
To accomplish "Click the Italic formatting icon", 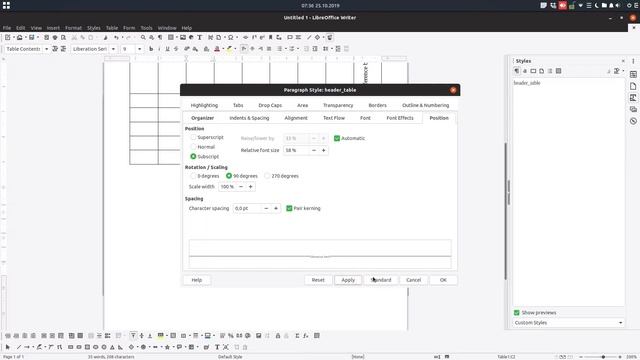I will pyautogui.click(x=159, y=49).
